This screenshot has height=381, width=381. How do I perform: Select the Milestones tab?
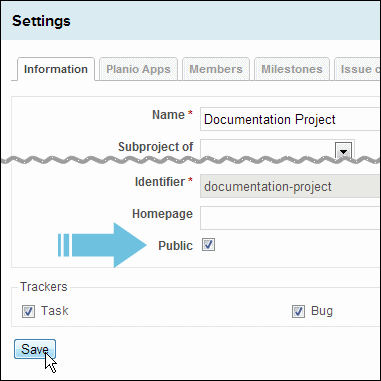coord(292,69)
